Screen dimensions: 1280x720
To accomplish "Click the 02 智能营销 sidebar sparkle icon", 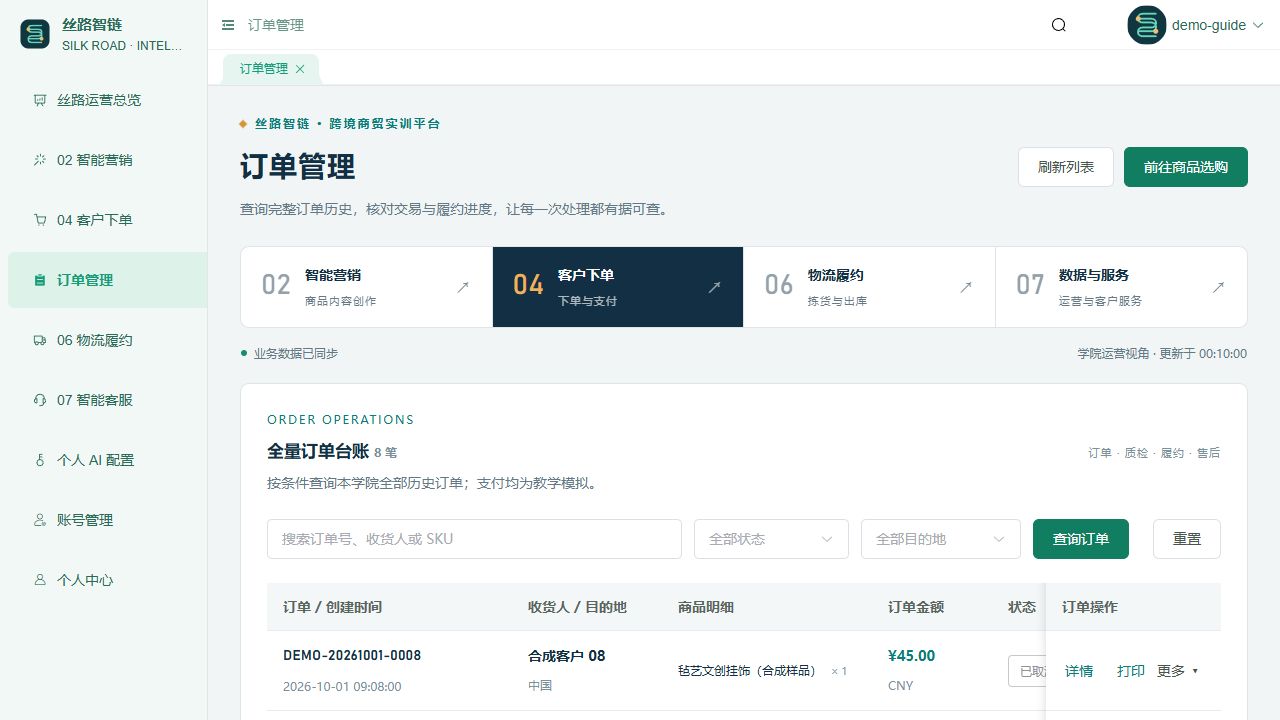I will tap(40, 160).
